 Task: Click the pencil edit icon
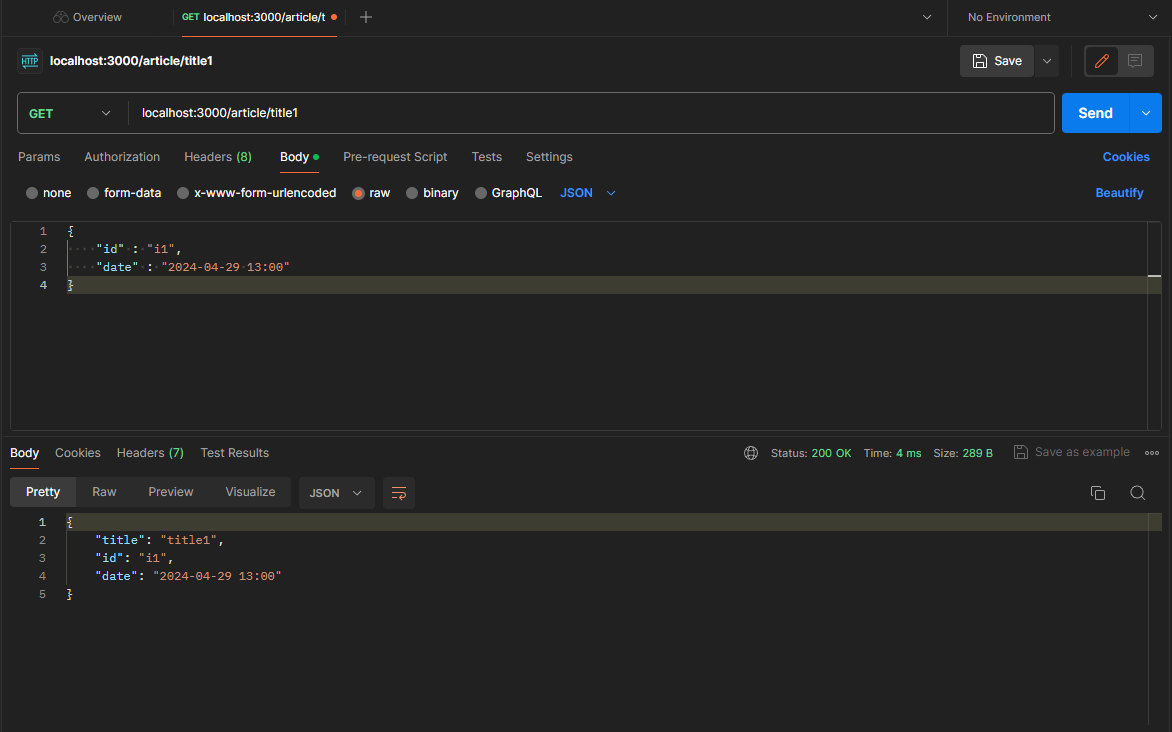coord(1101,61)
